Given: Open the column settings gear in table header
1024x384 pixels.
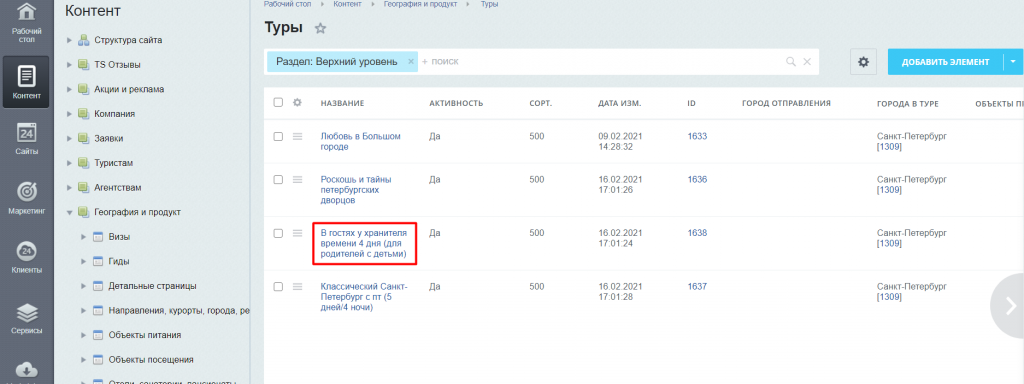Looking at the screenshot, I should [x=297, y=103].
